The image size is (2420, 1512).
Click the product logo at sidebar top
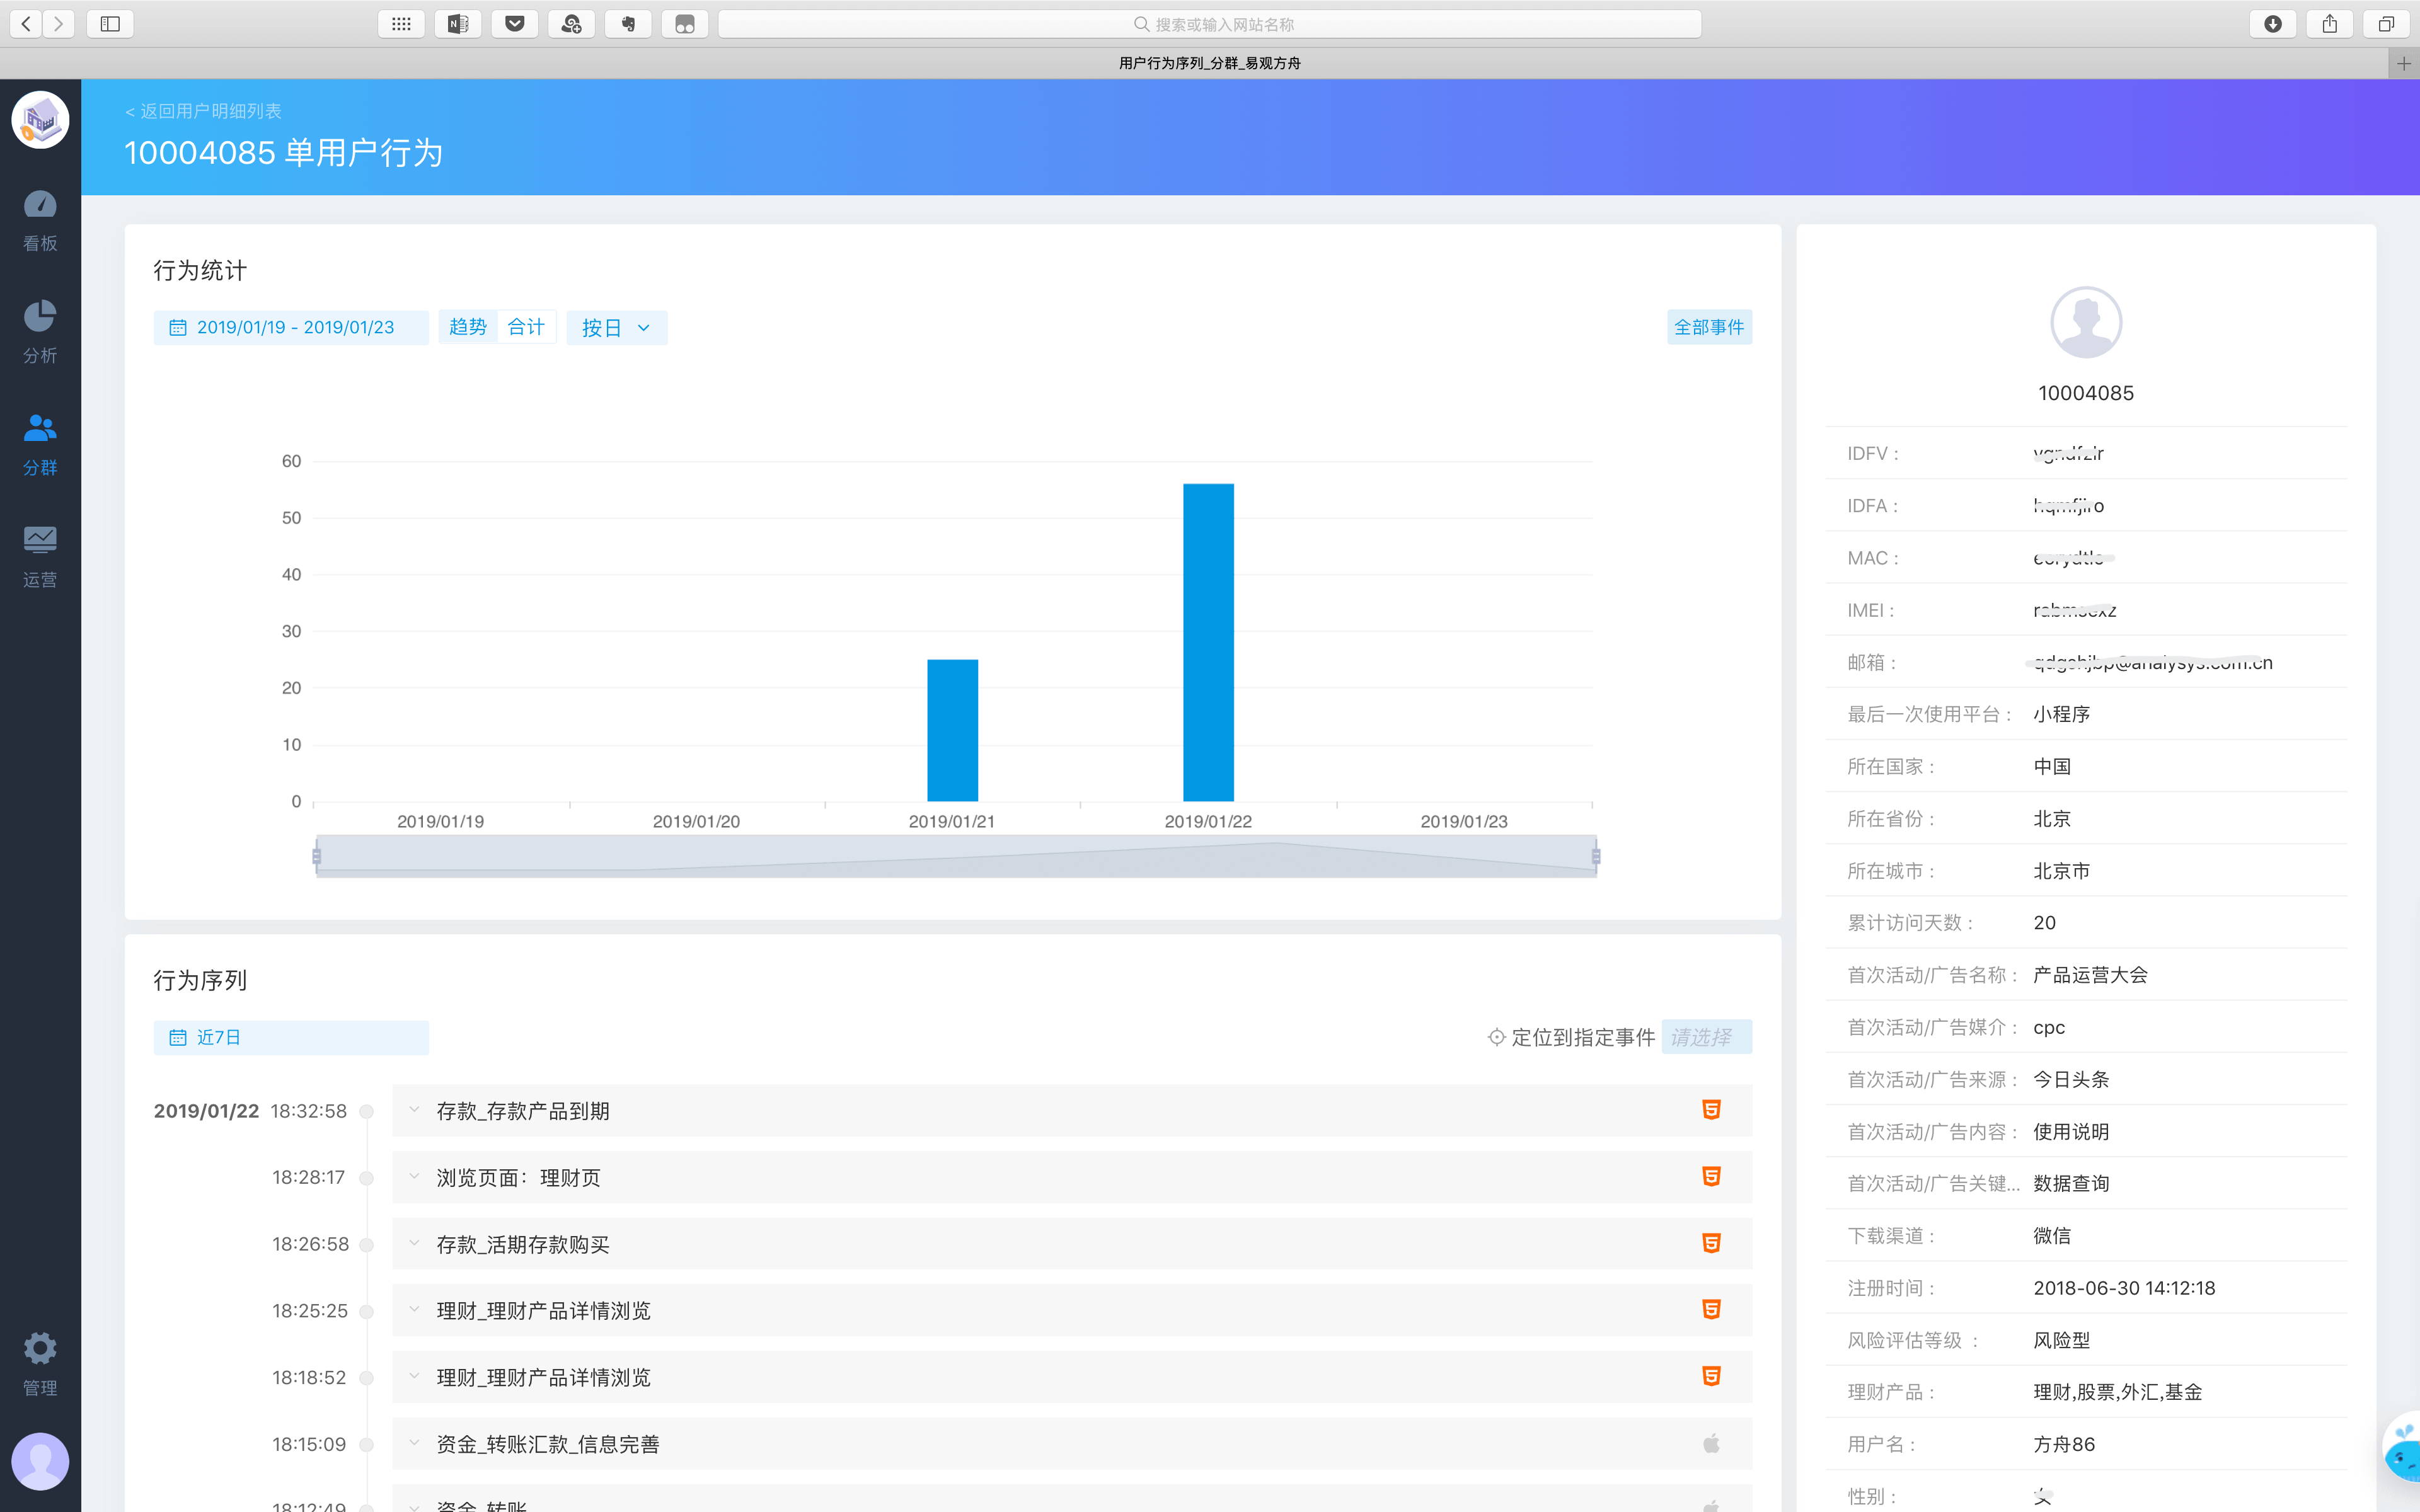pos(40,120)
